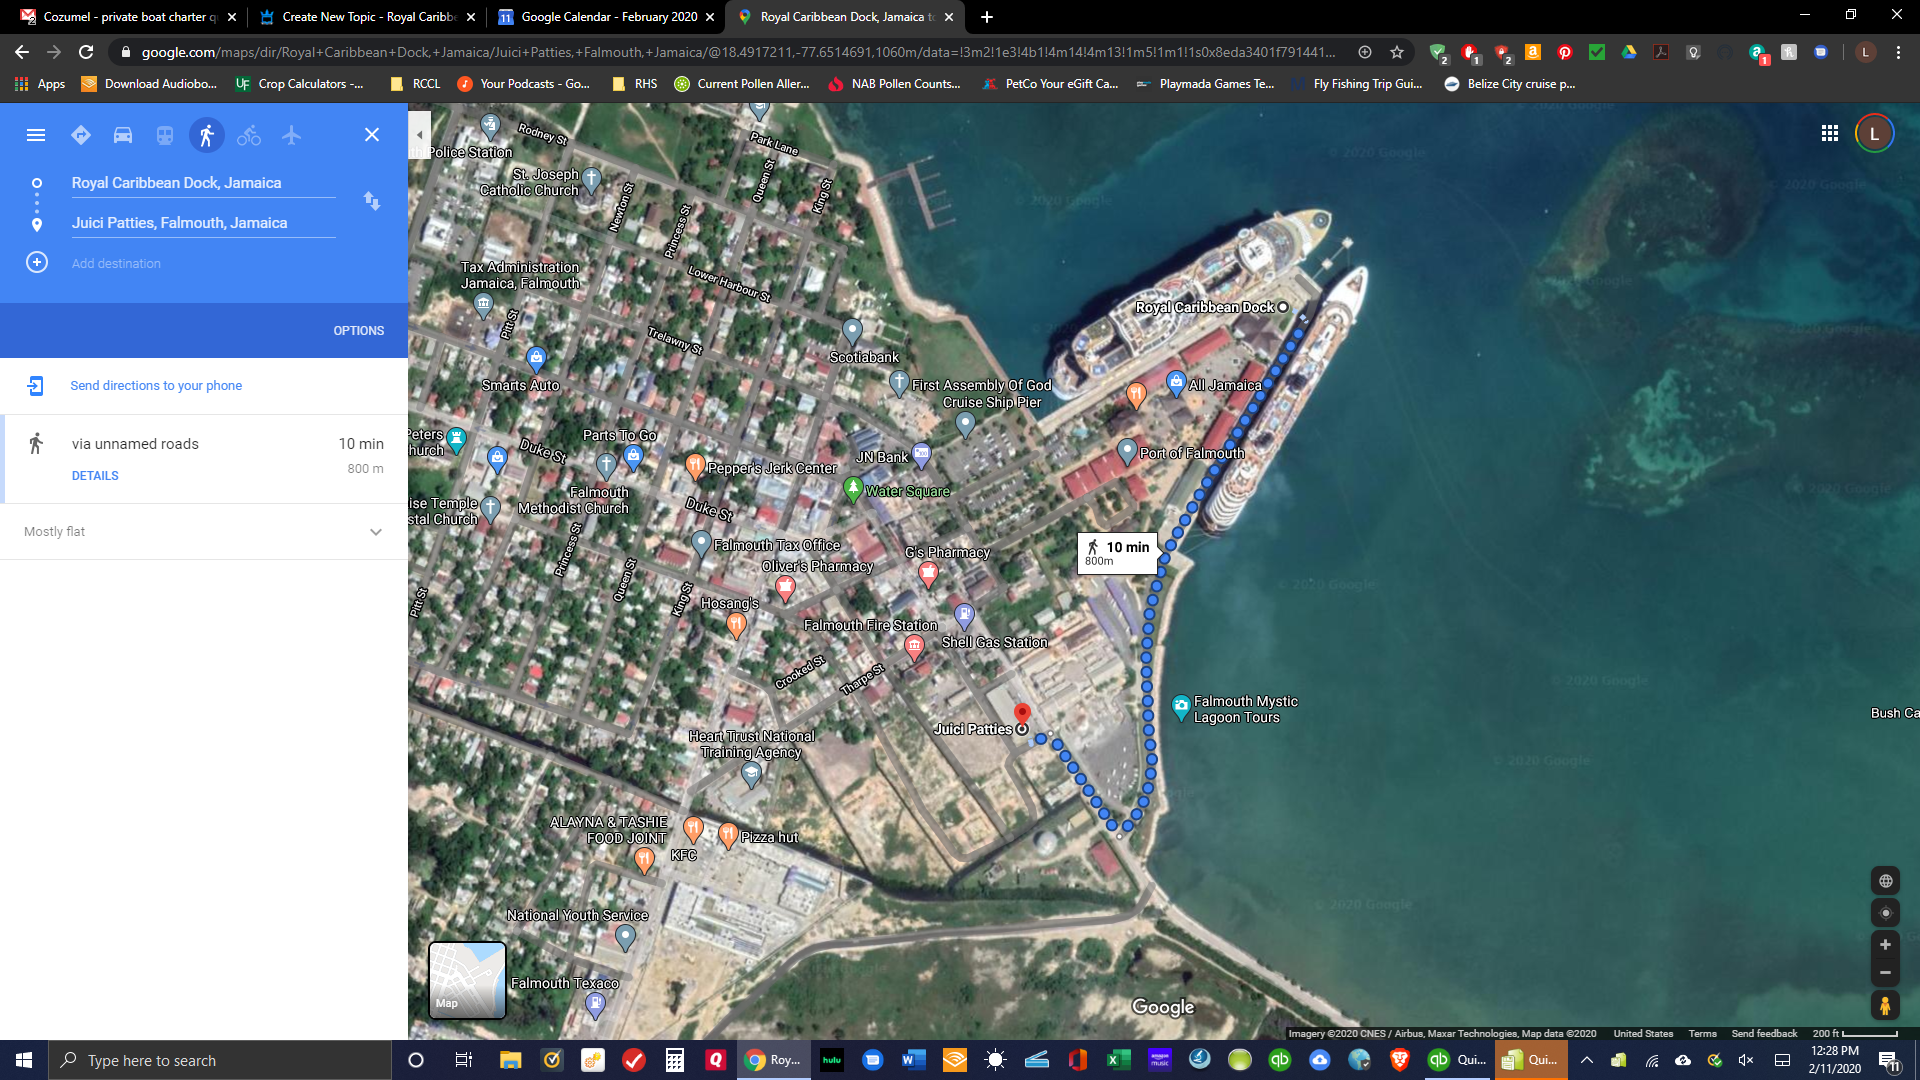Switch to Create New Topic tab
This screenshot has height=1080, width=1920.
pyautogui.click(x=368, y=17)
